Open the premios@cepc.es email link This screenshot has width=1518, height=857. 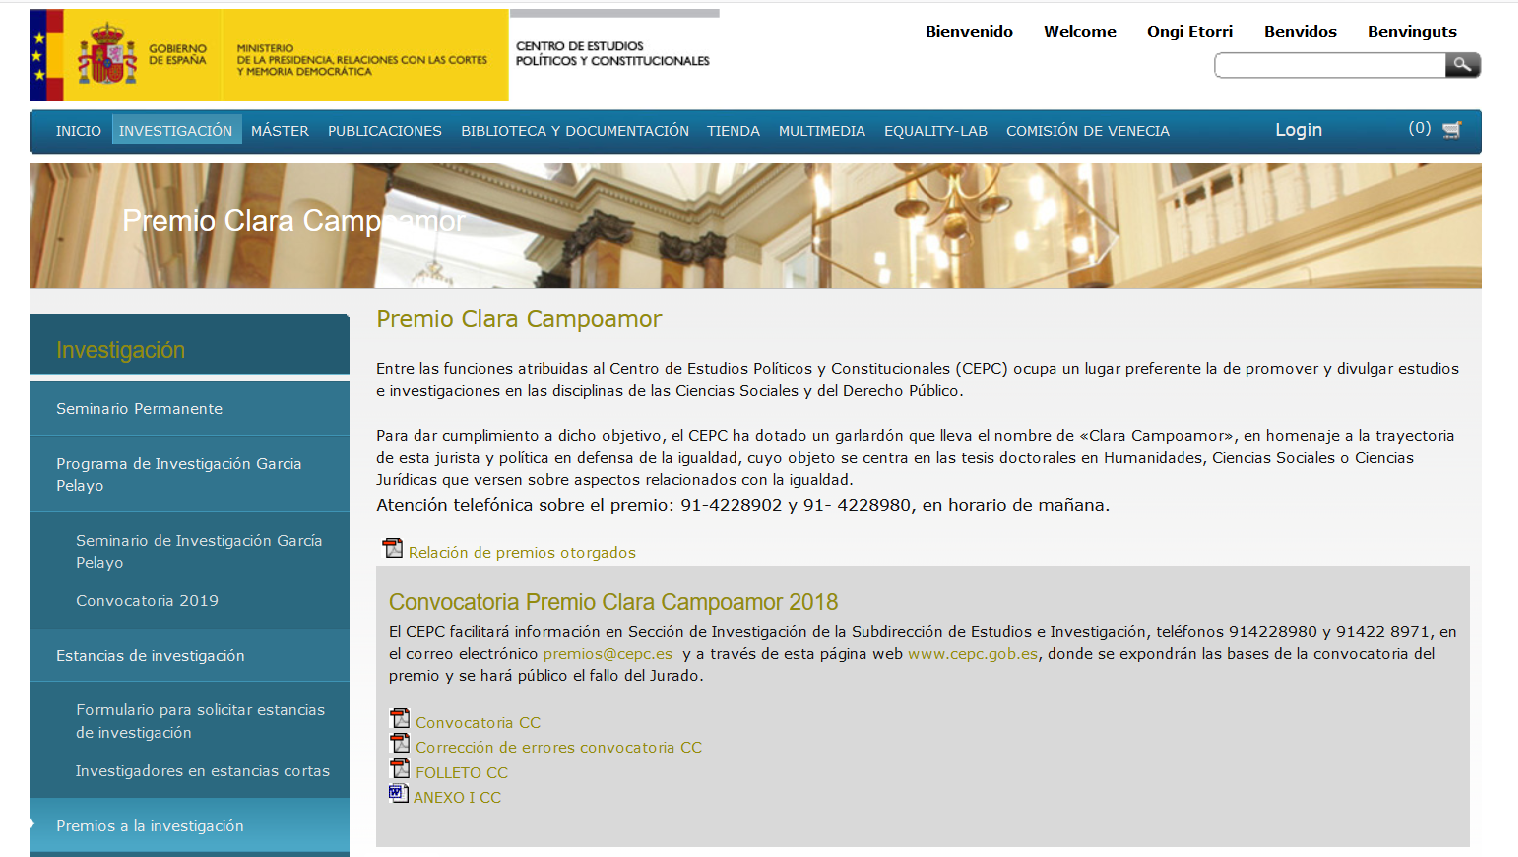(x=608, y=654)
